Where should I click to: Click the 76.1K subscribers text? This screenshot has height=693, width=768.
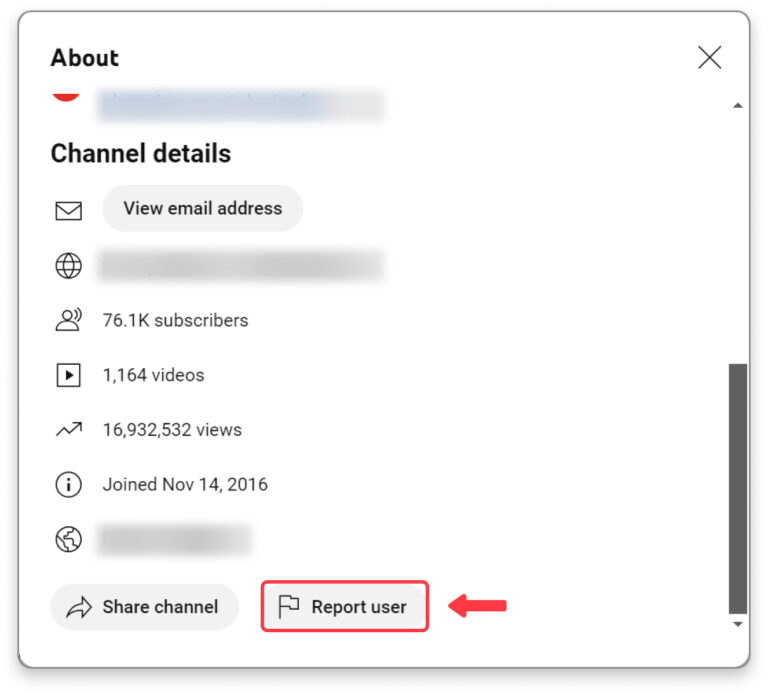(175, 321)
